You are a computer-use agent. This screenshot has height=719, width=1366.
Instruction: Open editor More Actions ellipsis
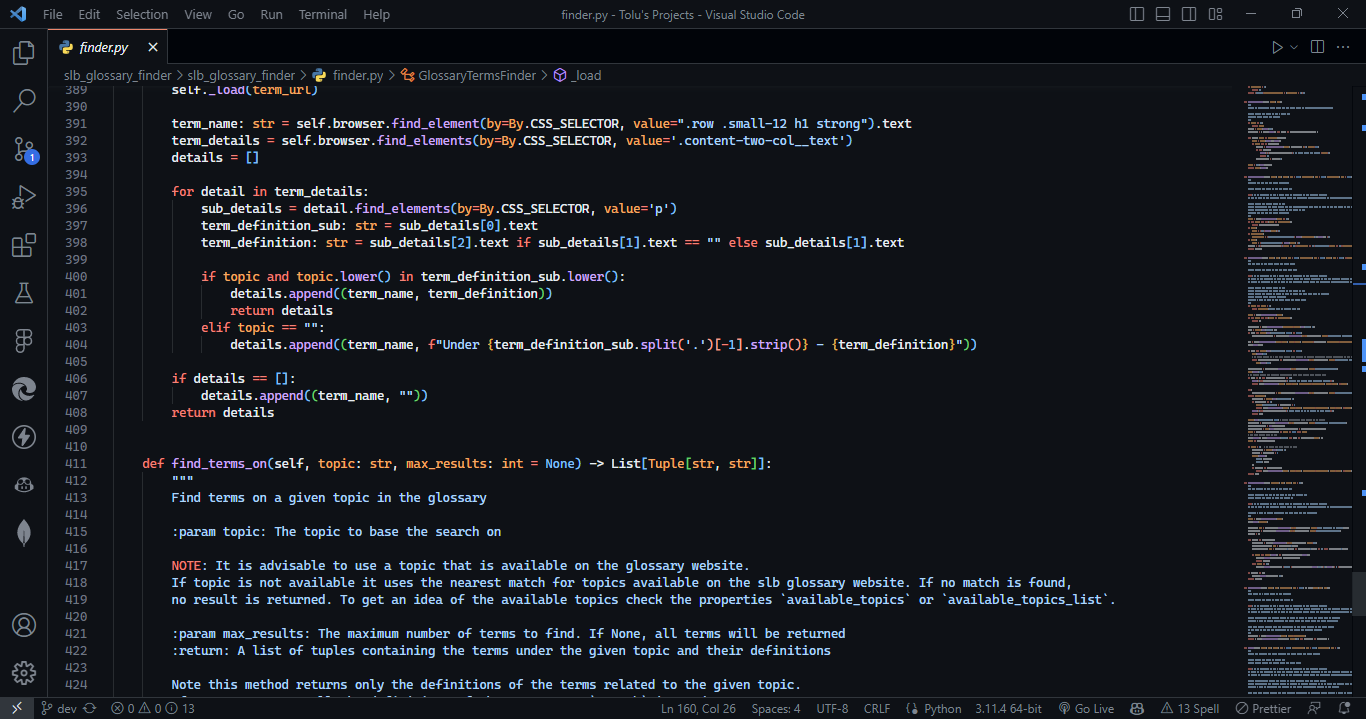point(1345,47)
